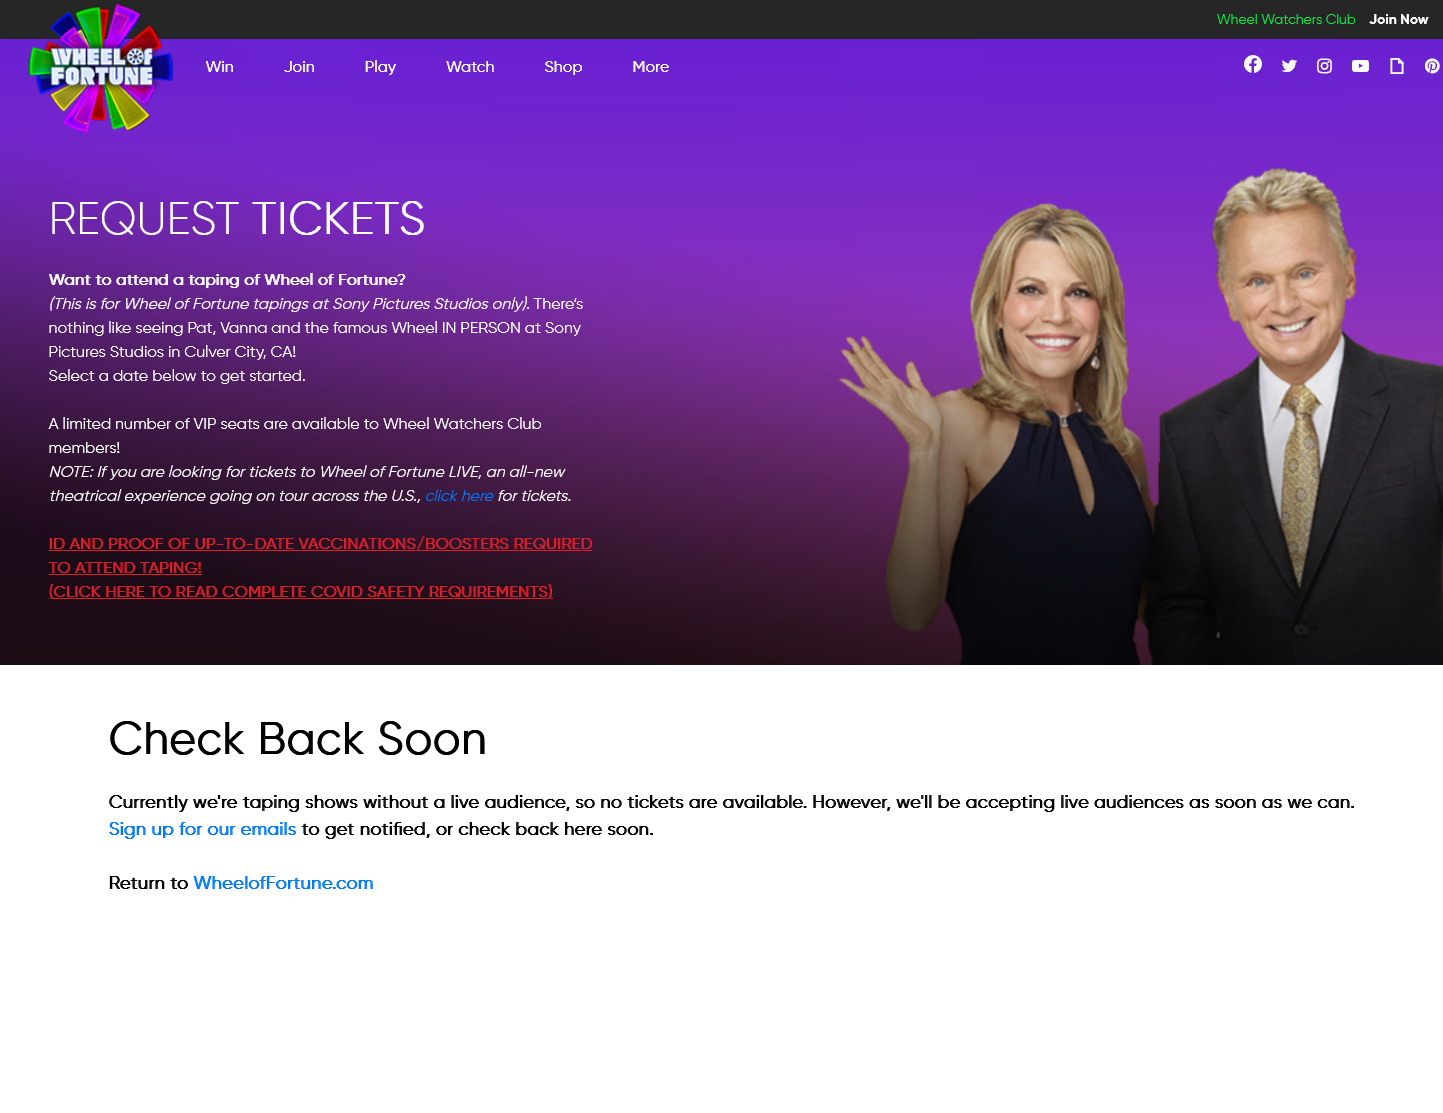The width and height of the screenshot is (1443, 1113).
Task: Go to the WheelofFortune.com link
Action: (283, 883)
